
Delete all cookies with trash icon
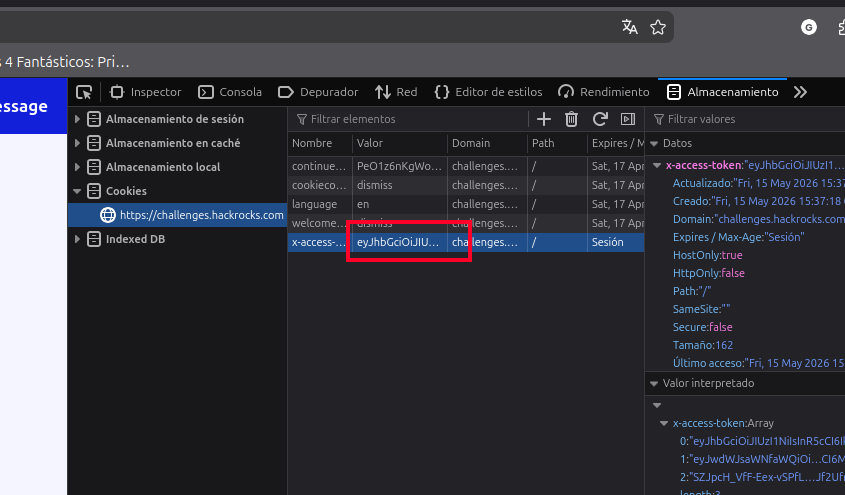[x=571, y=119]
